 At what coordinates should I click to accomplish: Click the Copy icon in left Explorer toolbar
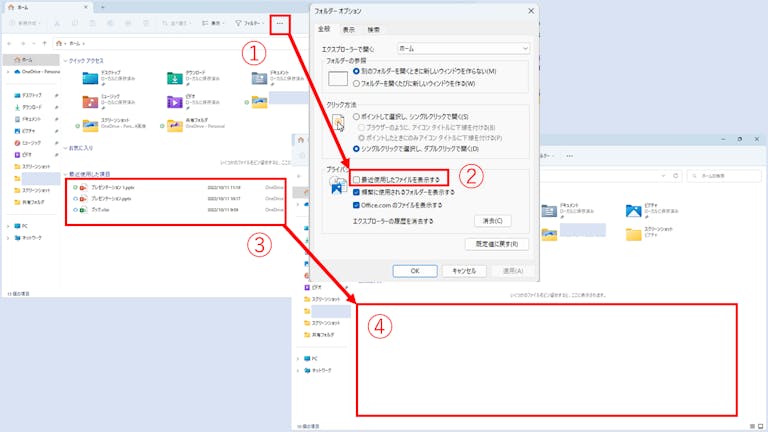[x=74, y=23]
